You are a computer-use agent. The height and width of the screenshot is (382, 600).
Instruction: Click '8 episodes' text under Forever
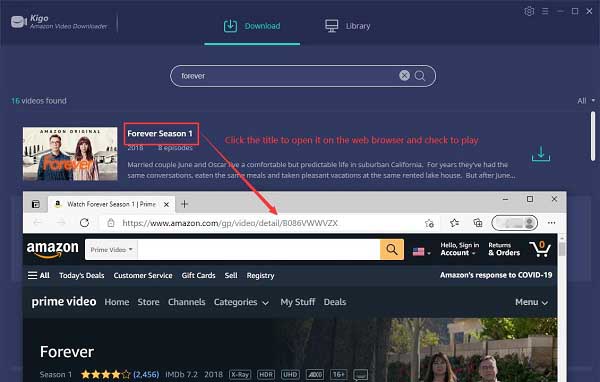(175, 148)
